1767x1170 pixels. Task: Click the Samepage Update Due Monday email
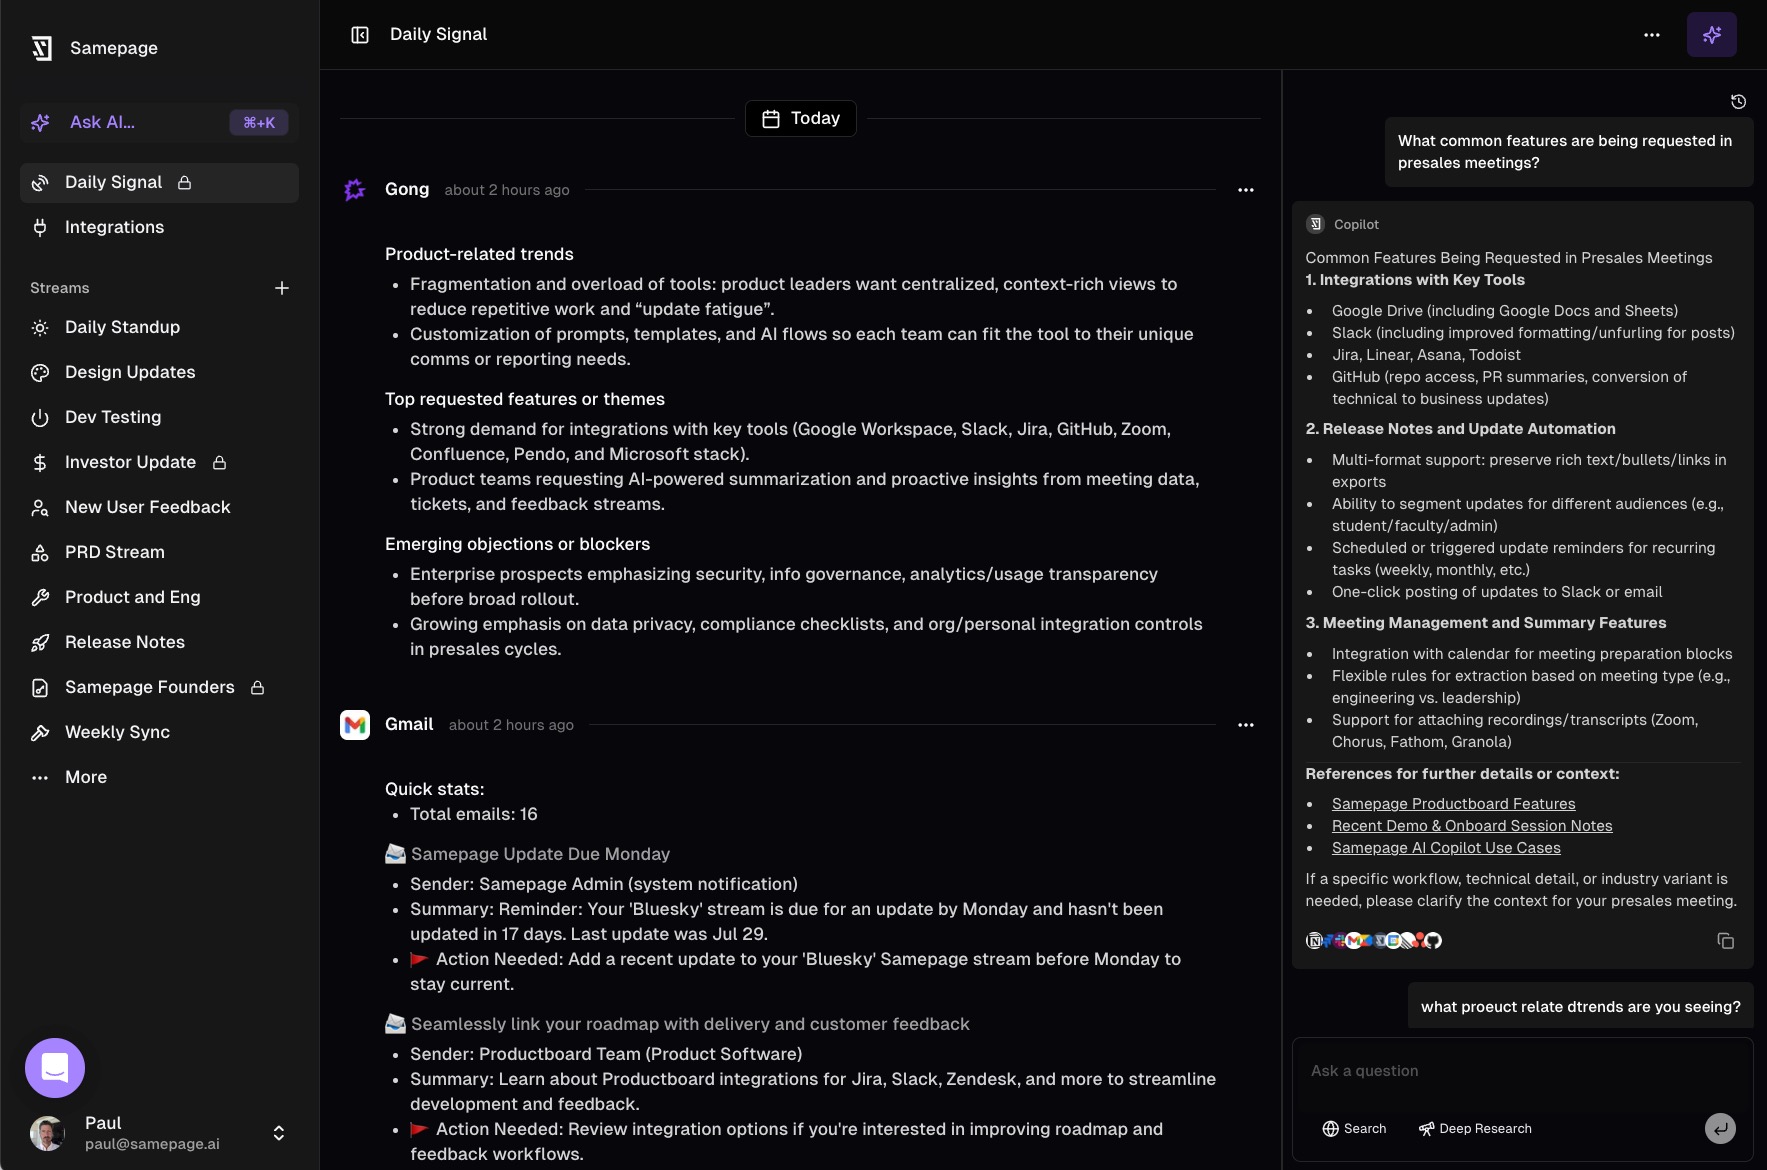[540, 854]
